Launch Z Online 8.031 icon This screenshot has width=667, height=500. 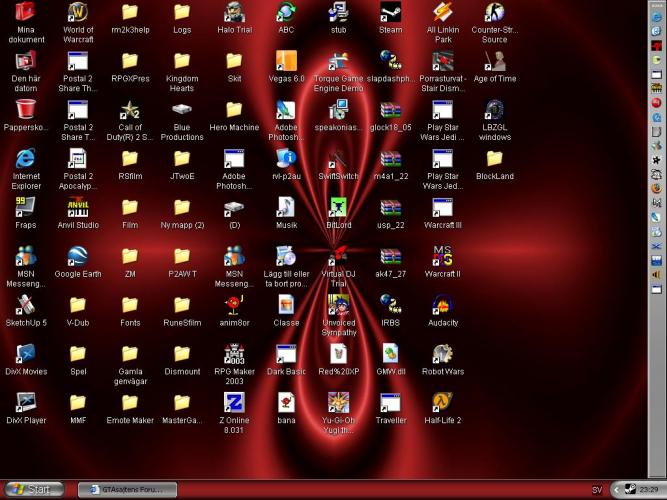(x=234, y=403)
